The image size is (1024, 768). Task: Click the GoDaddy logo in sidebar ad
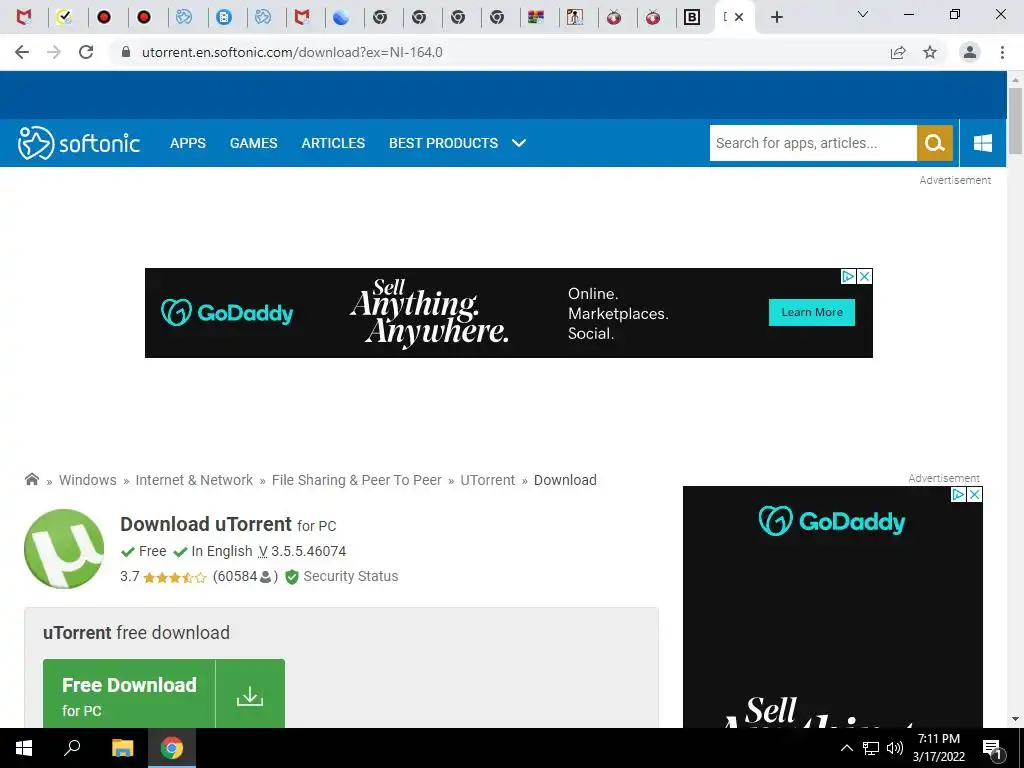point(831,521)
